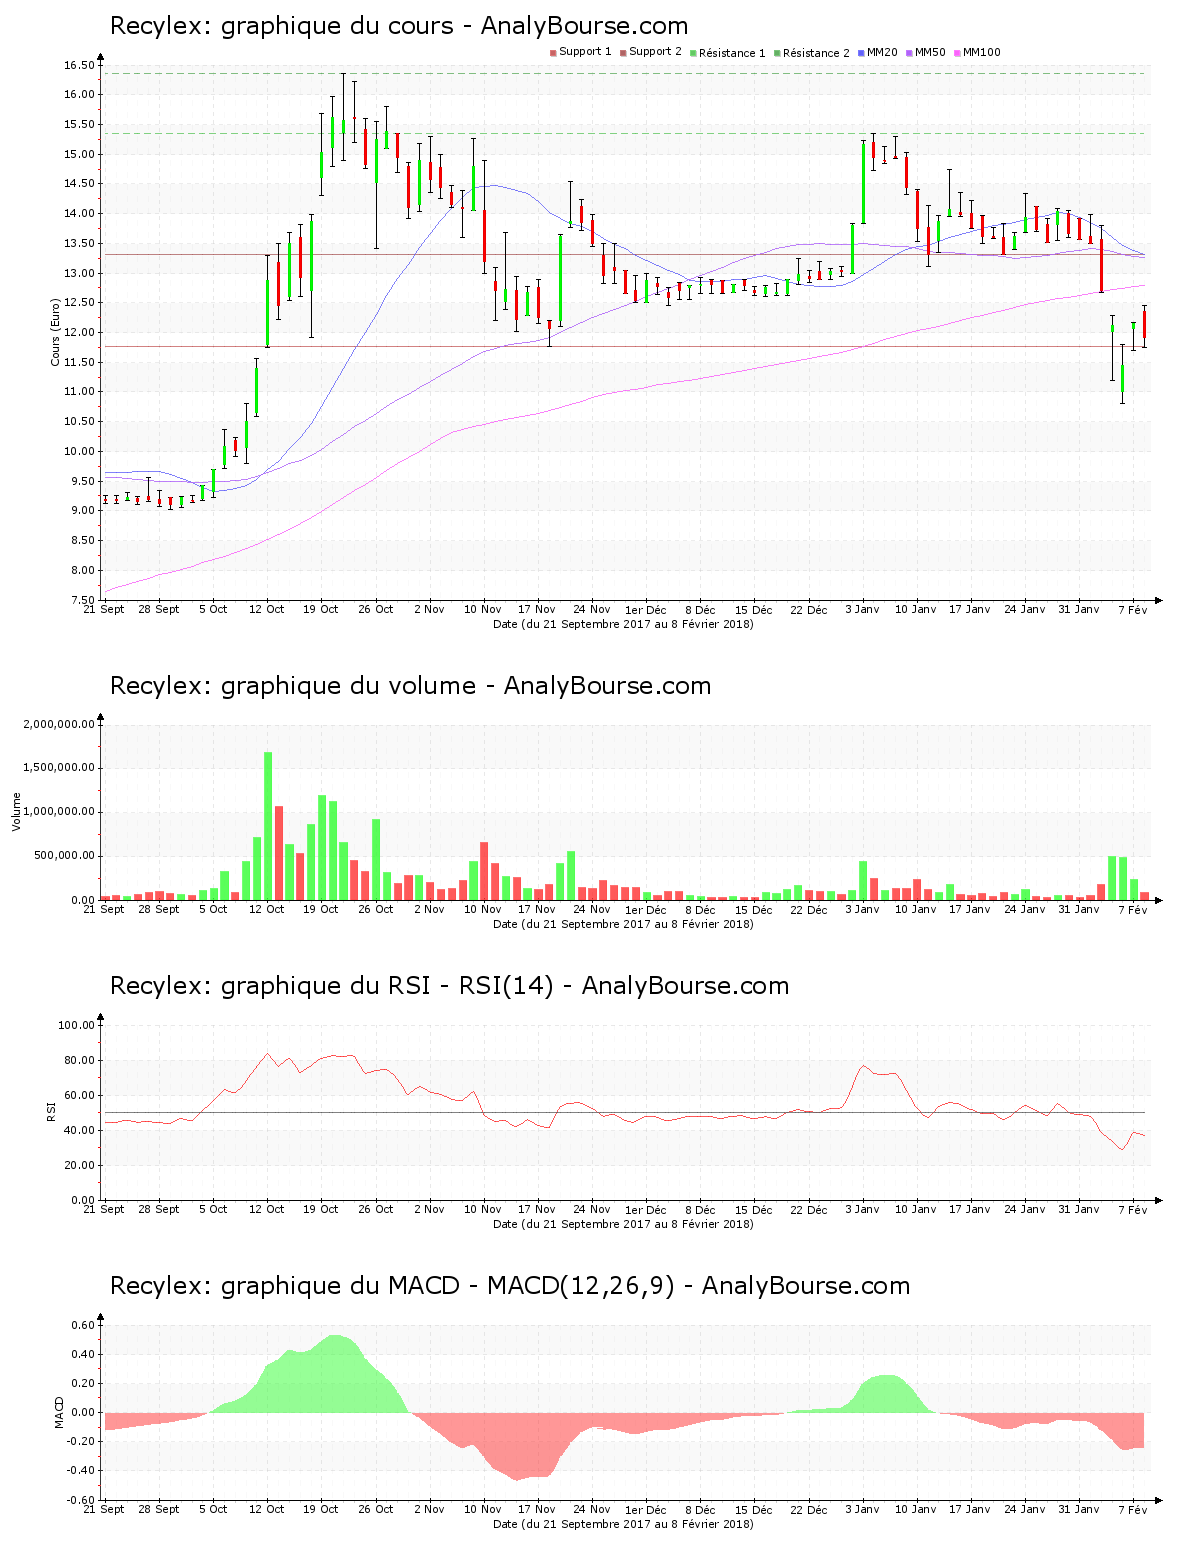Image resolution: width=1200 pixels, height=1550 pixels.
Task: Click the Résistance 1 legend color swatch
Action: click(x=693, y=53)
